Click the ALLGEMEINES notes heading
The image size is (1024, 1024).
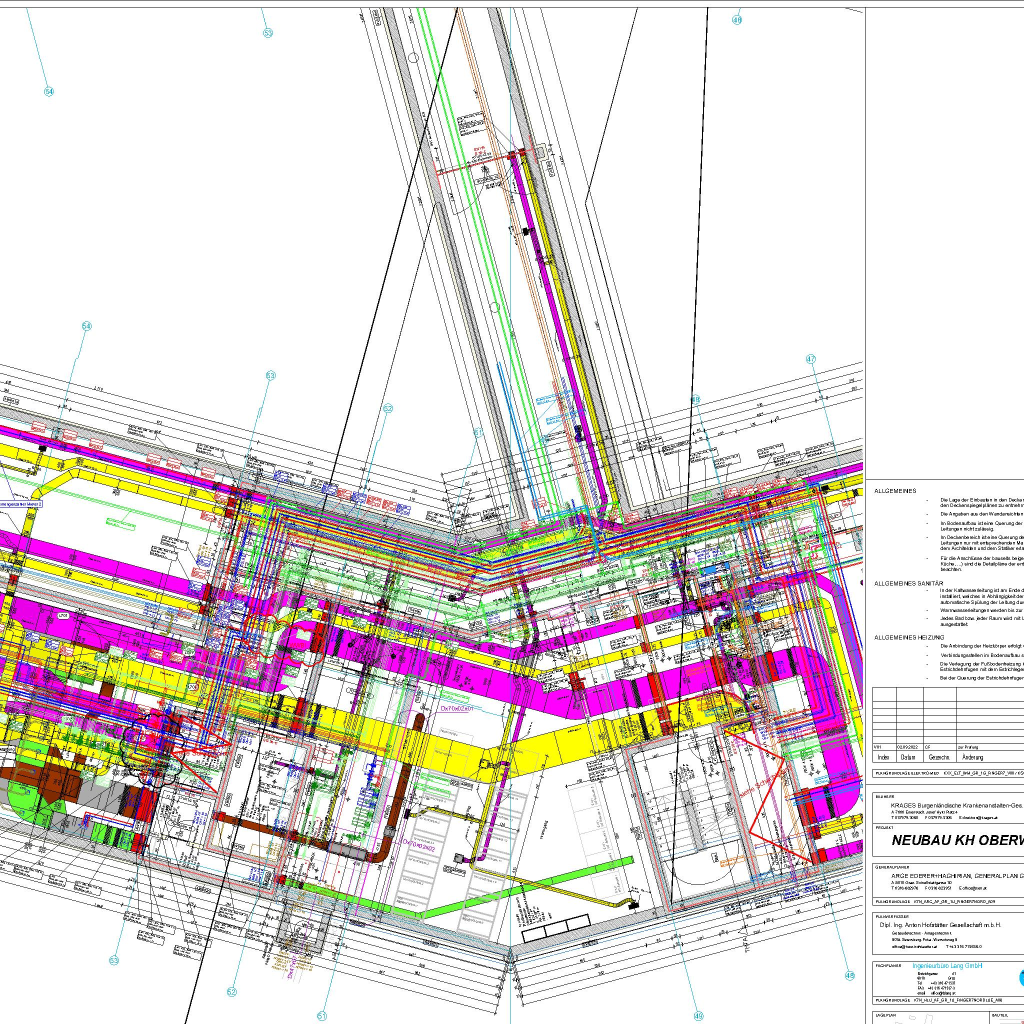coord(895,491)
